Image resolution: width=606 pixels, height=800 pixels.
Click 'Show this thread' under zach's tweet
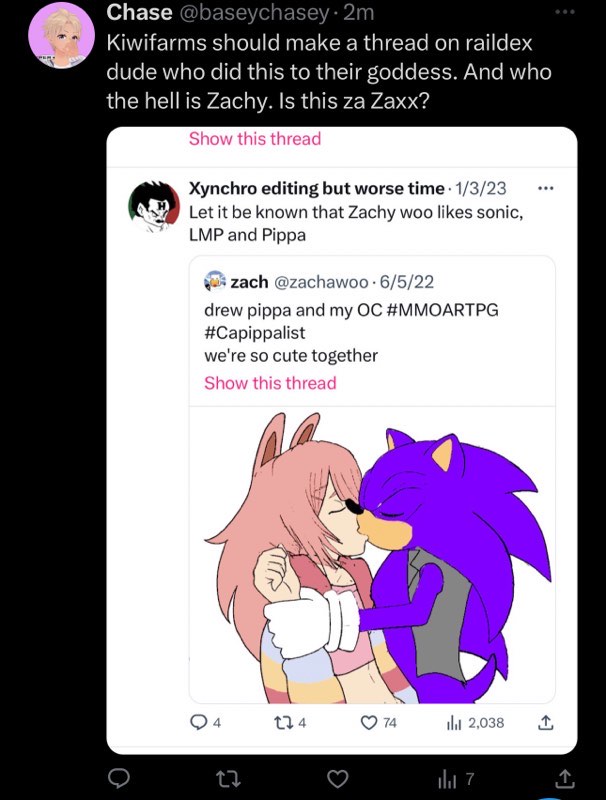[x=270, y=383]
